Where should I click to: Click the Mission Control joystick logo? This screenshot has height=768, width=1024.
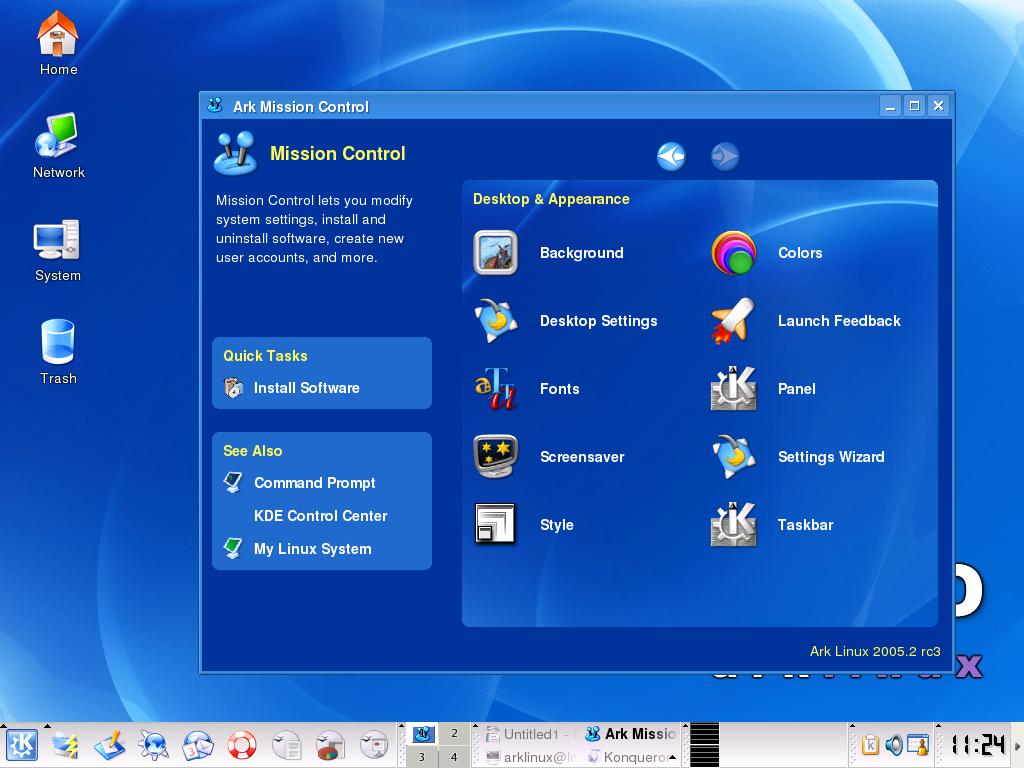point(235,153)
